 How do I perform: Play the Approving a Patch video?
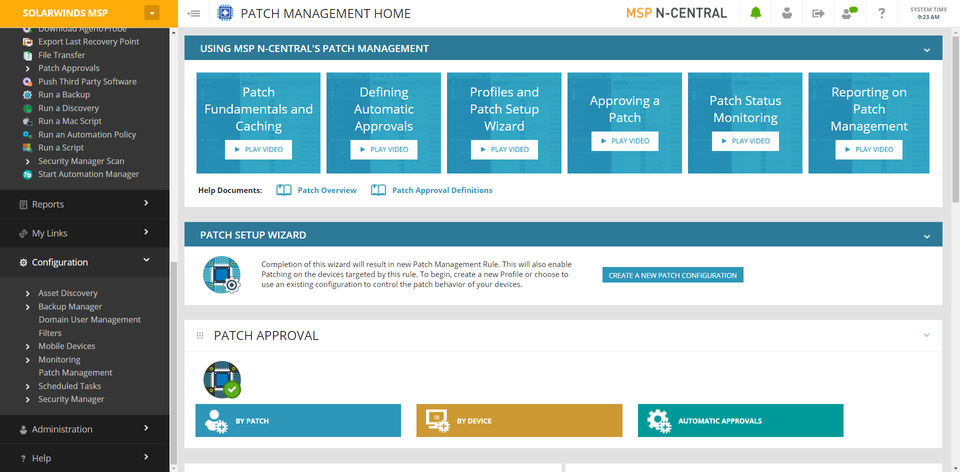[625, 141]
